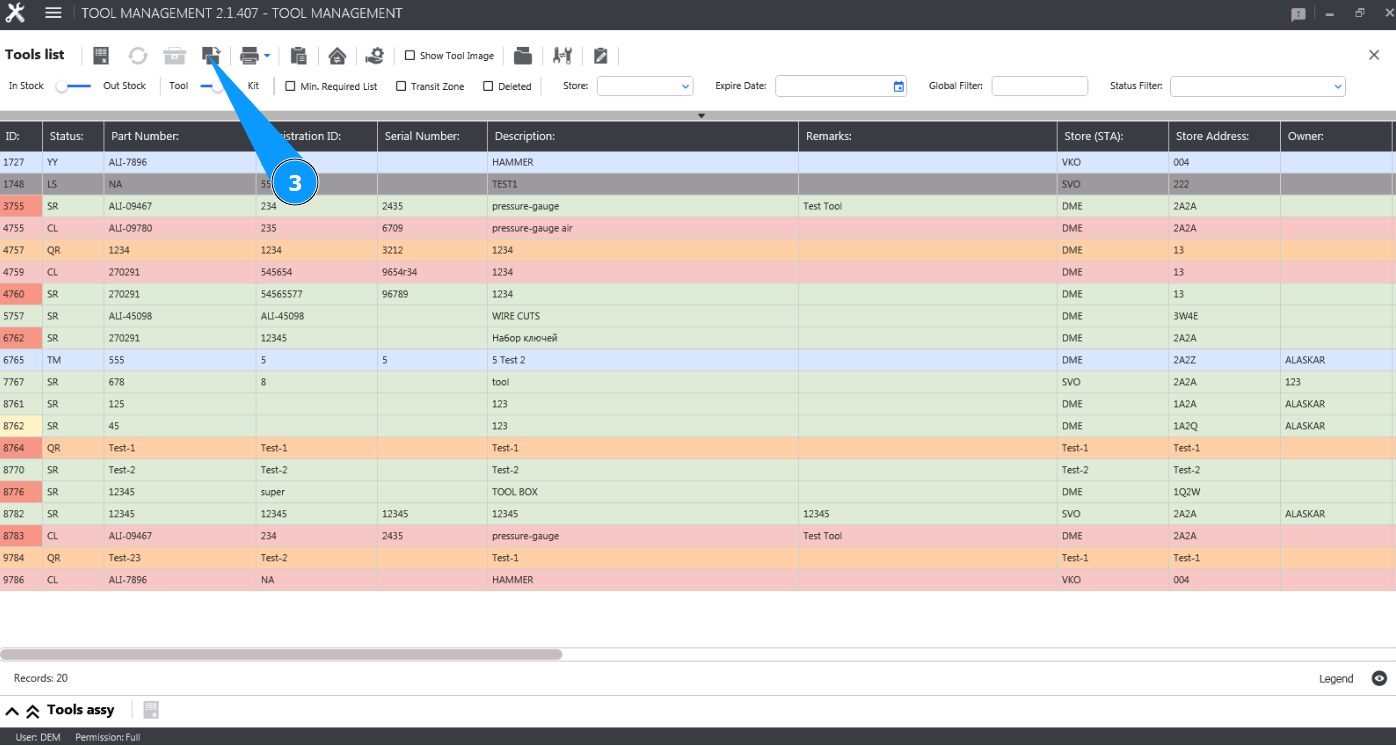Image resolution: width=1396 pixels, height=746 pixels.
Task: Click into the Global Filter field
Action: [1039, 86]
